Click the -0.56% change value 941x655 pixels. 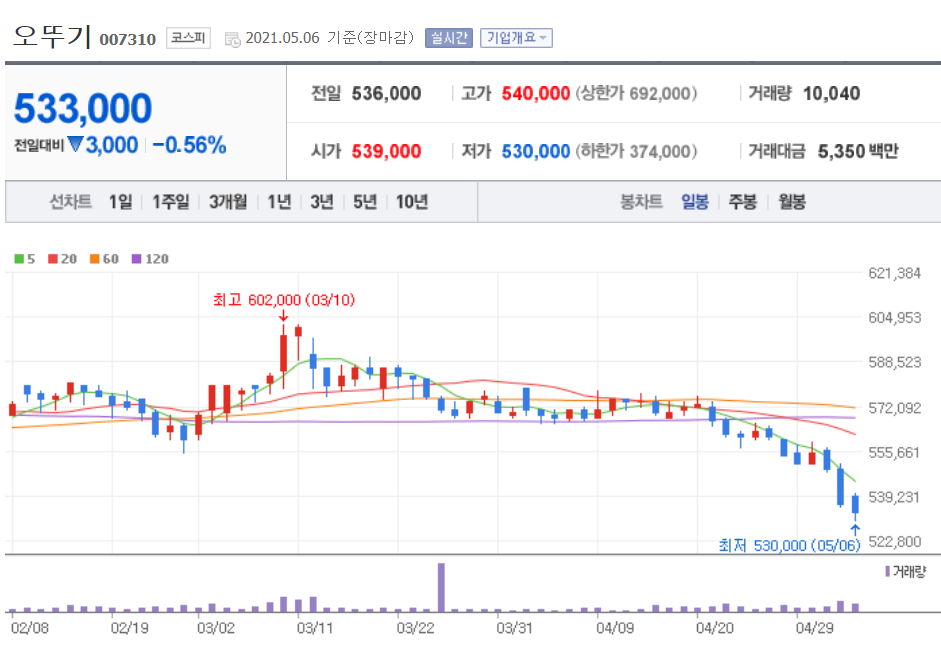pyautogui.click(x=189, y=145)
